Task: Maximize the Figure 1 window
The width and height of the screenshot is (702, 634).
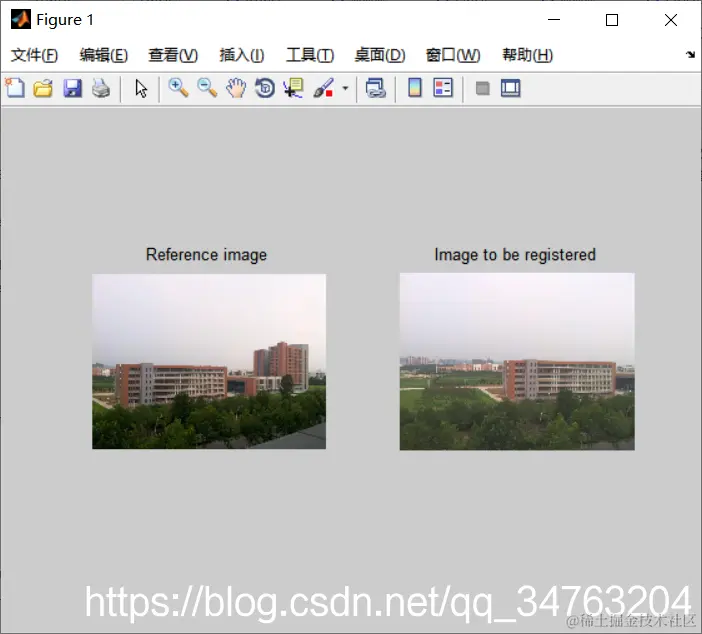Action: 612,20
